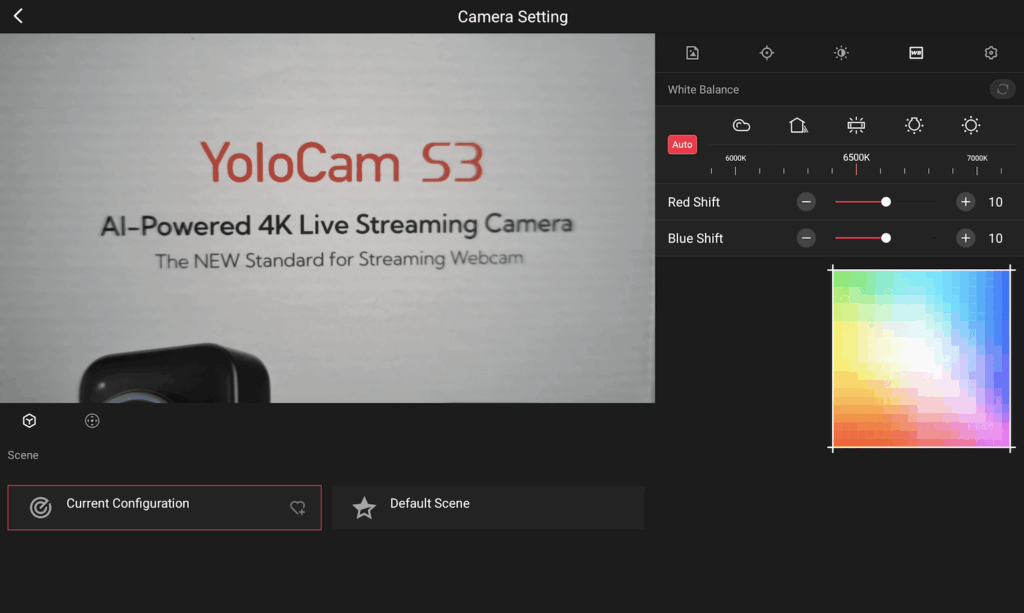1024x613 pixels.
Task: Decrease Blue Shift with minus button
Action: (x=806, y=238)
